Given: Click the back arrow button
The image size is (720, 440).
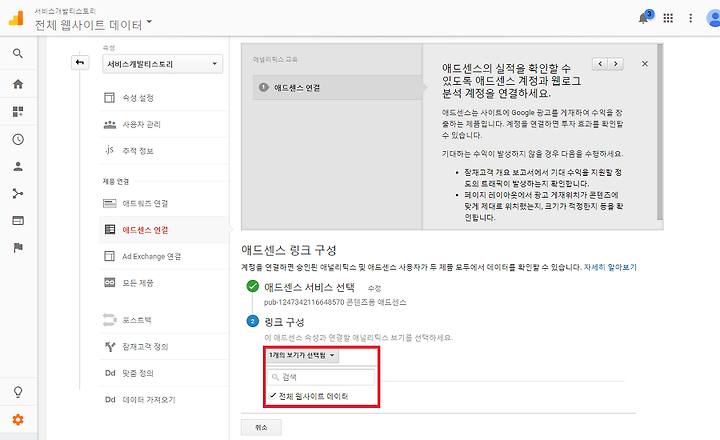Looking at the screenshot, I should (80, 62).
